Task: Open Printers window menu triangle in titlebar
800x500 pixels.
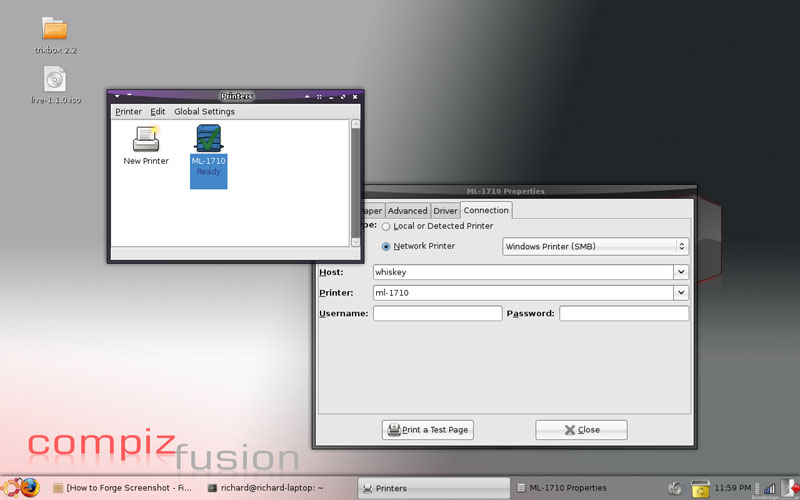Action: point(117,96)
